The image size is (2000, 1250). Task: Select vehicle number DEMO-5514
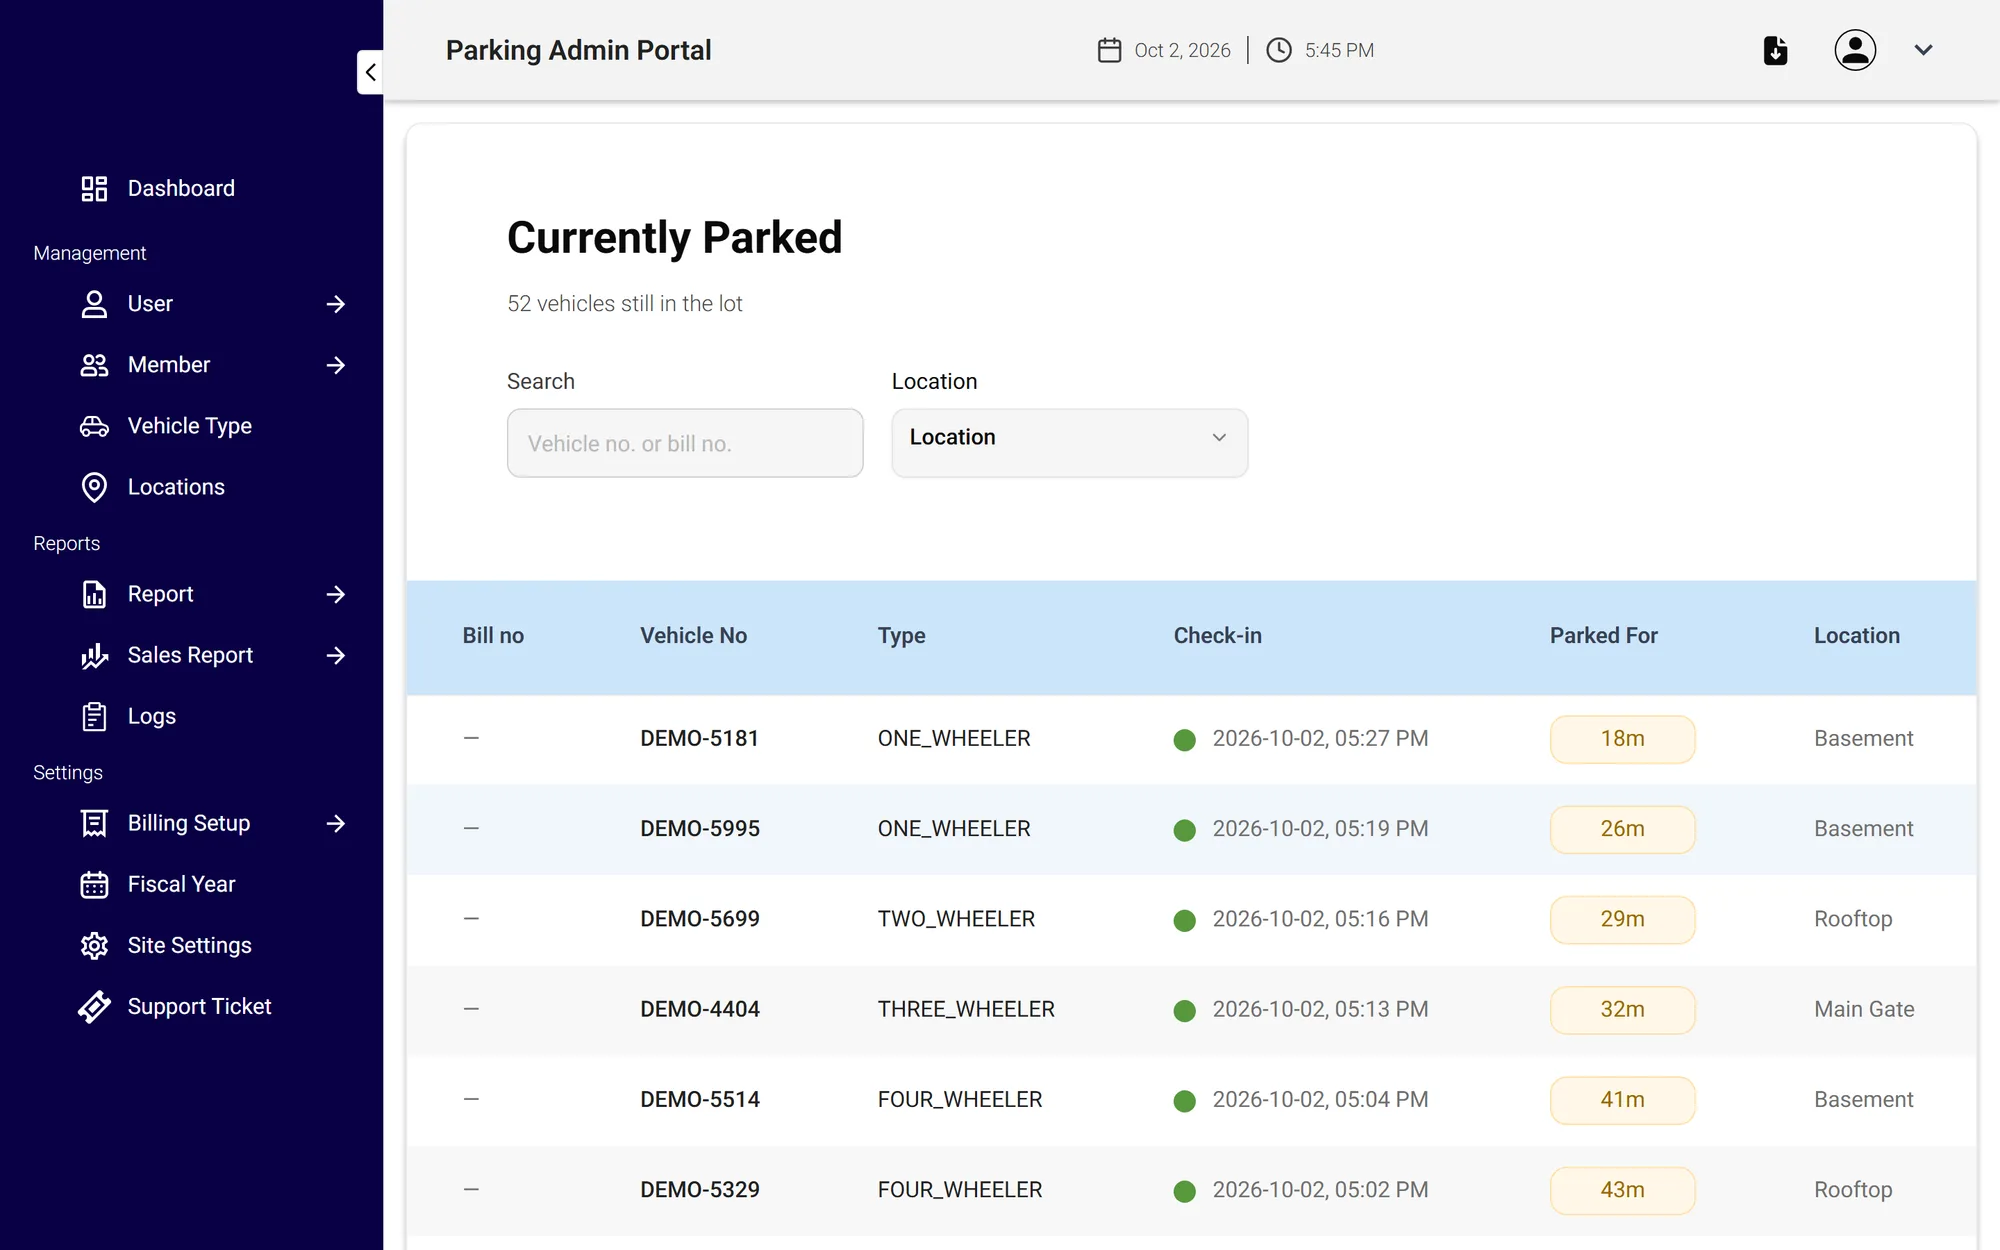pos(700,1100)
